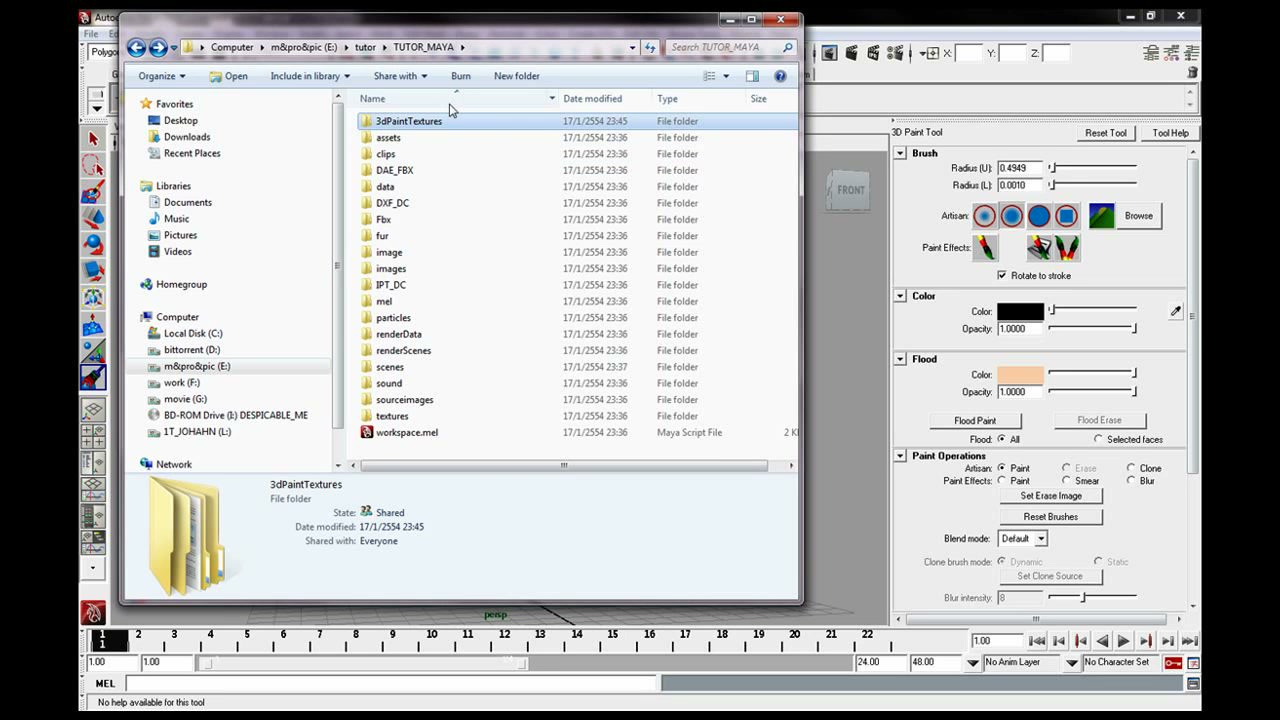
Task: Open the Organize dropdown menu
Action: tap(162, 76)
